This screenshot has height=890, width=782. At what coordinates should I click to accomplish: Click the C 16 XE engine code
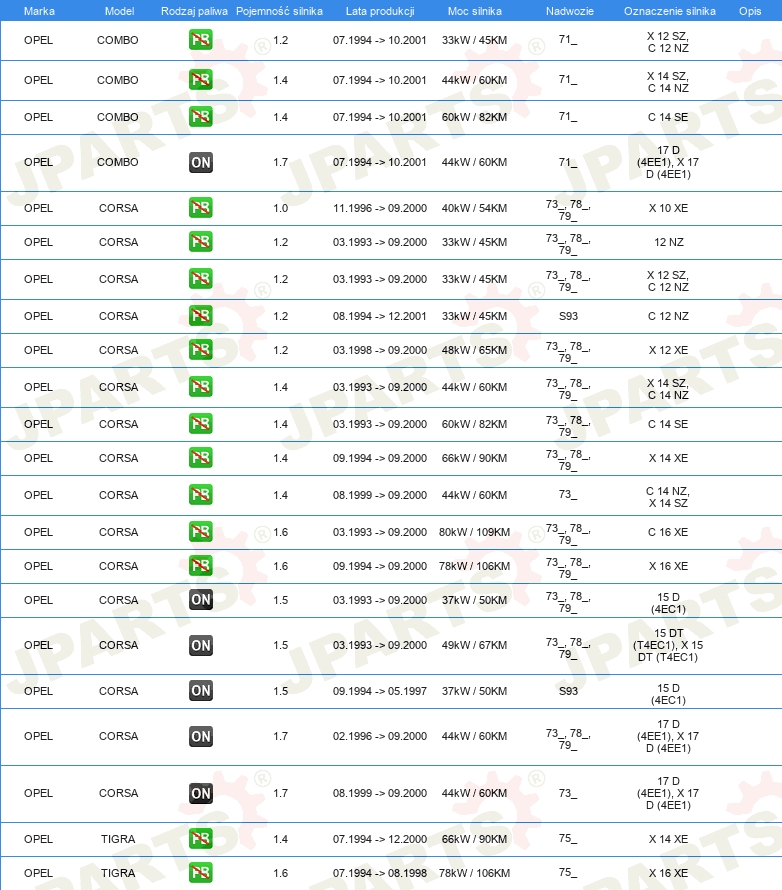(668, 532)
